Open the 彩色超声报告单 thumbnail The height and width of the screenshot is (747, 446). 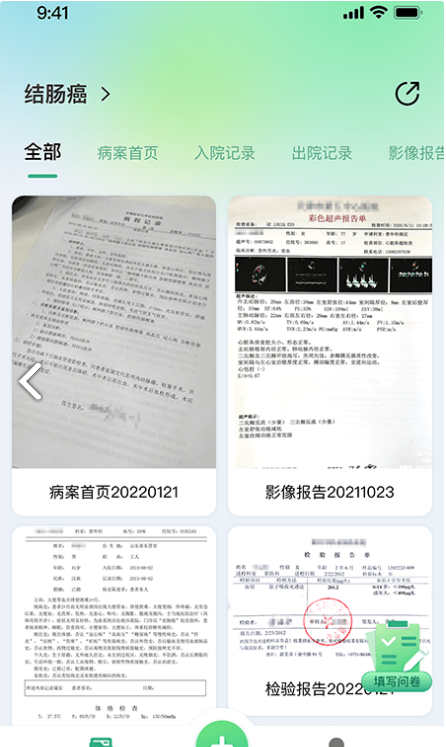coord(330,332)
